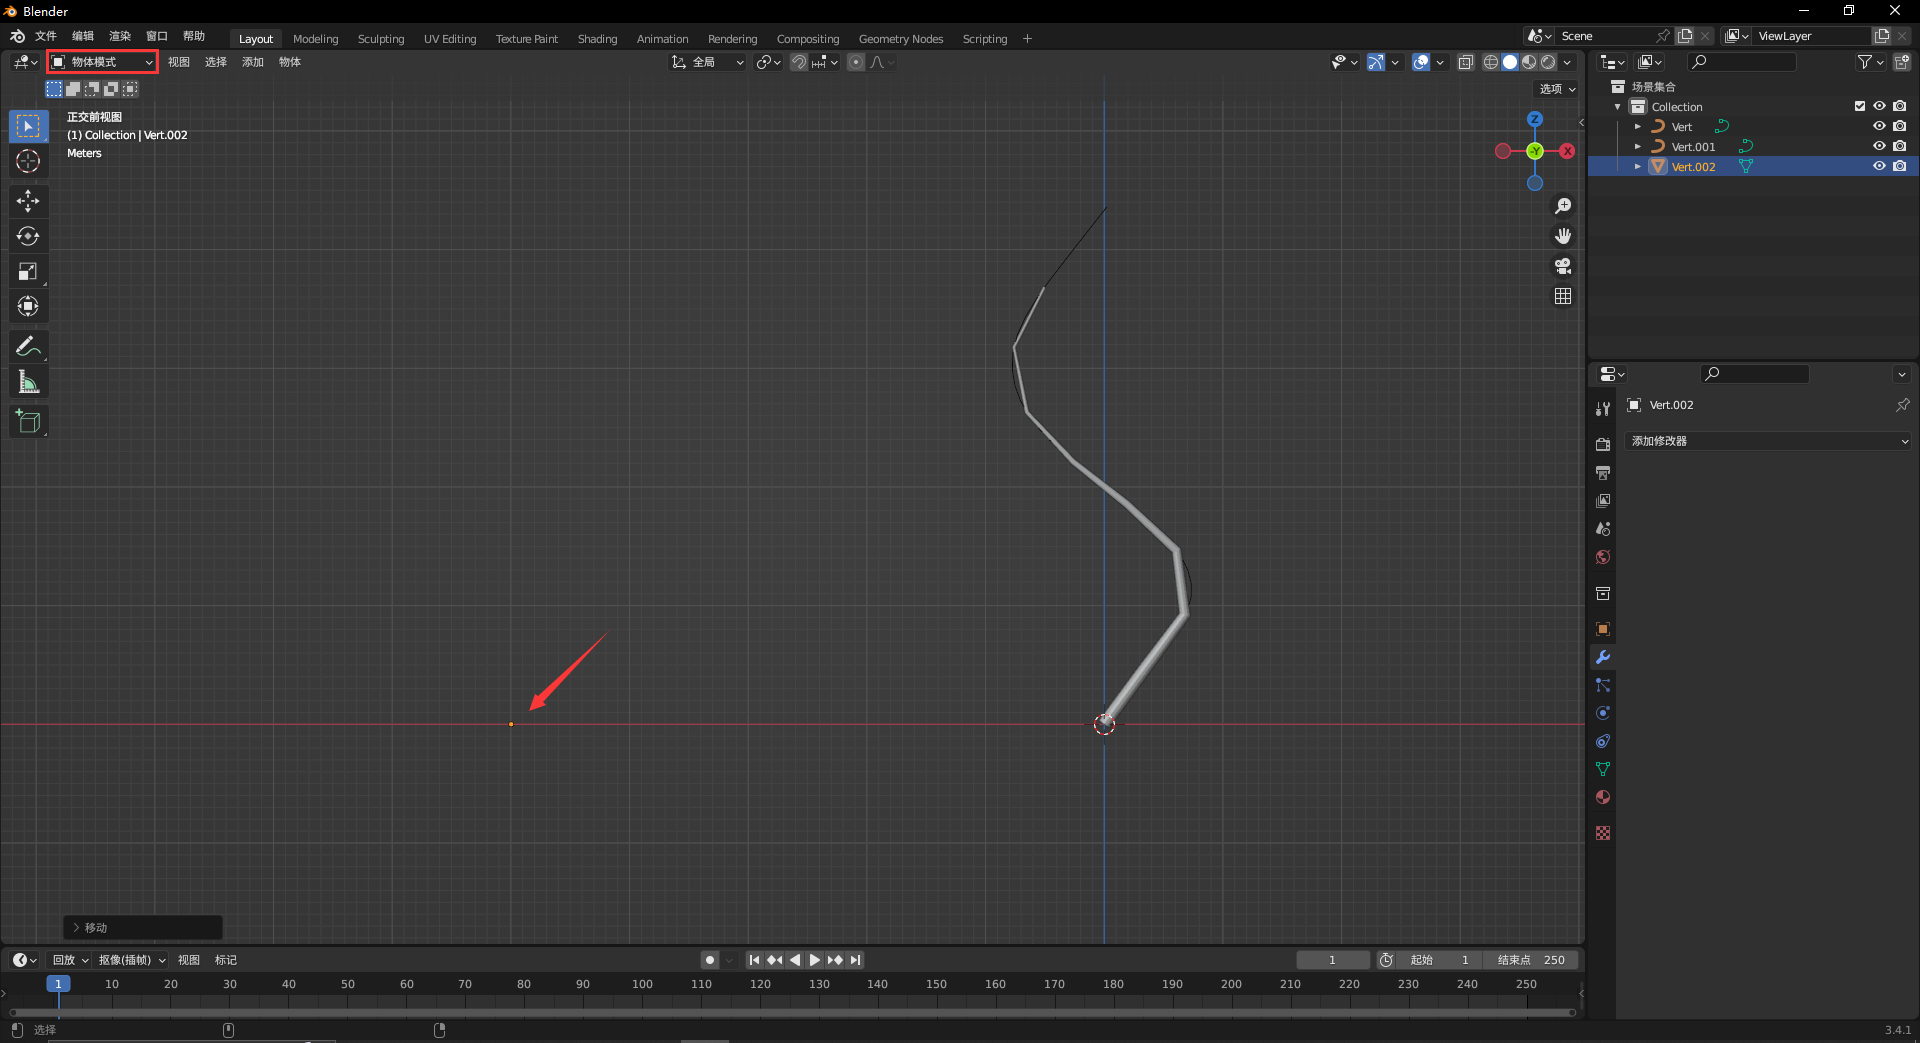Select the Cursor tool in the toolbar
1920x1043 pixels.
(28, 161)
